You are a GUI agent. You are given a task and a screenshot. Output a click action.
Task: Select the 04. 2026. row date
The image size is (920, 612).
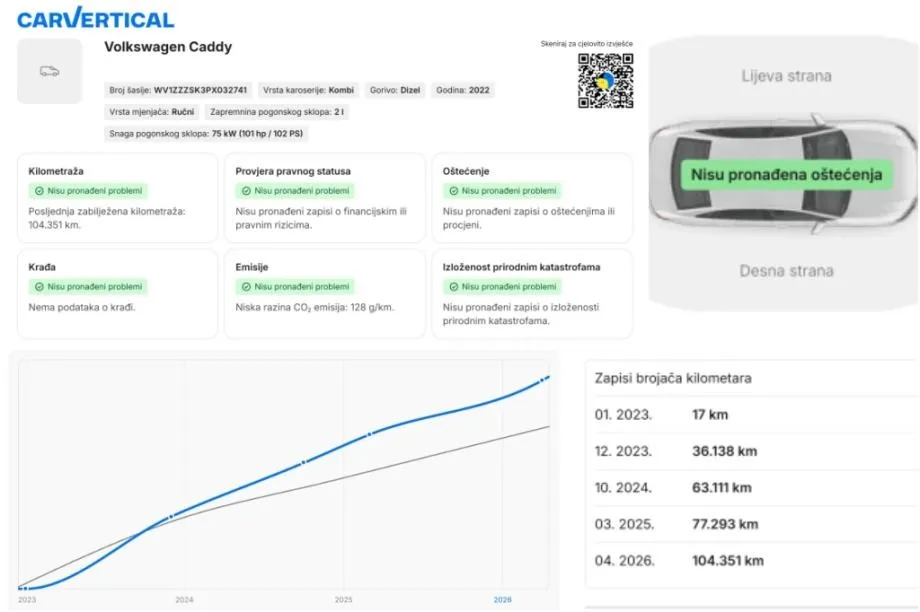click(x=624, y=560)
